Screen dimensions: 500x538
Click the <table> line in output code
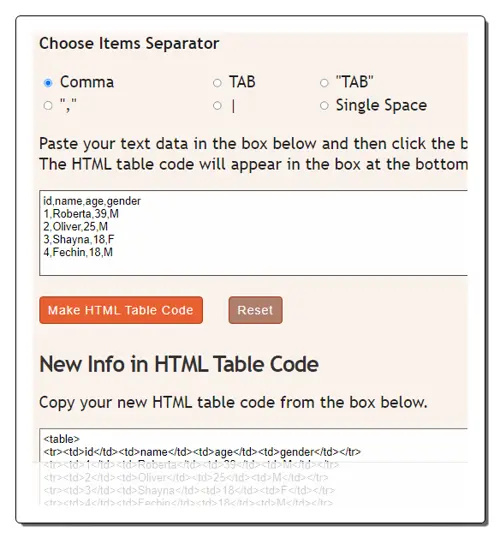(61, 439)
